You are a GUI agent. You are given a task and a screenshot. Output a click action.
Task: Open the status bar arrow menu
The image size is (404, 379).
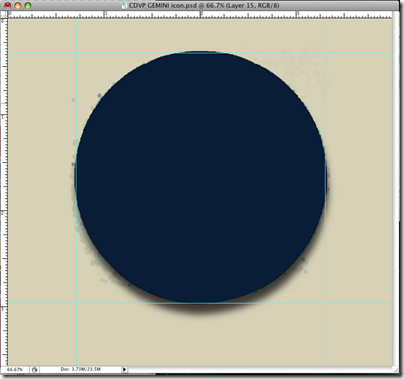click(x=124, y=369)
